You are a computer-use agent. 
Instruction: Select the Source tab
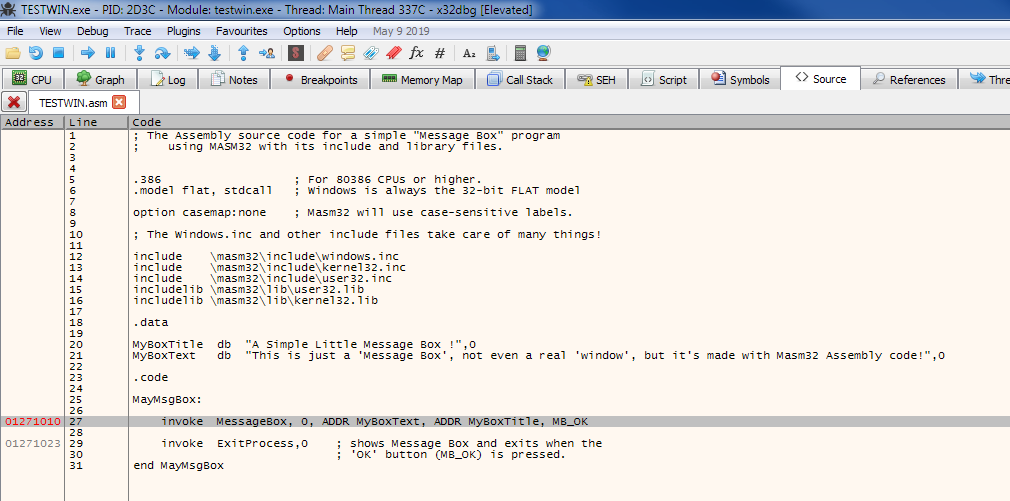(x=820, y=79)
